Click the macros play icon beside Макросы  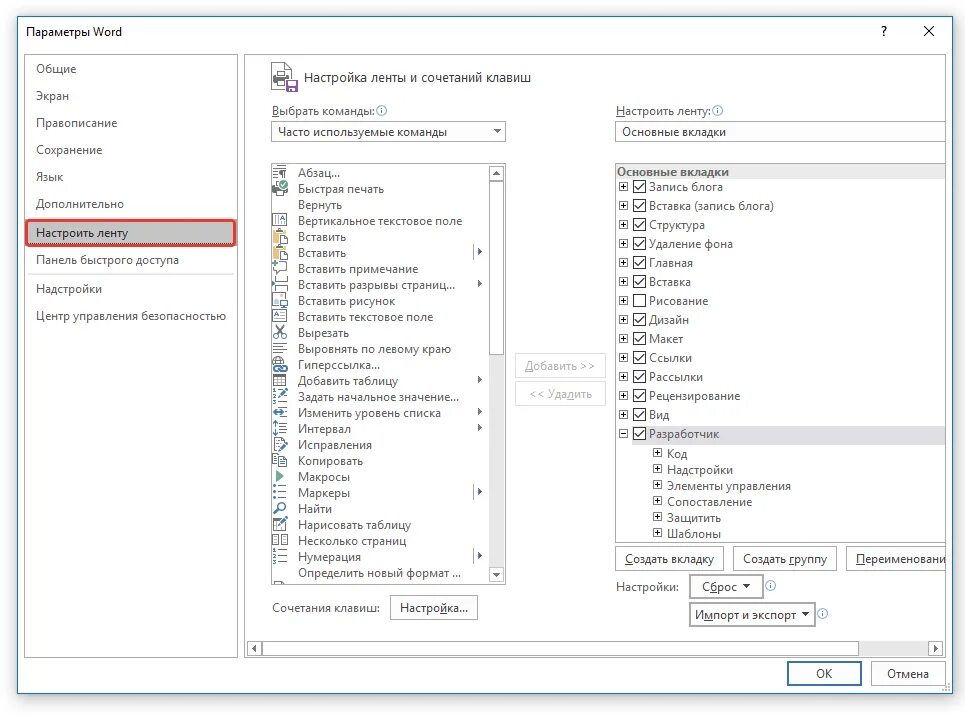tap(279, 477)
